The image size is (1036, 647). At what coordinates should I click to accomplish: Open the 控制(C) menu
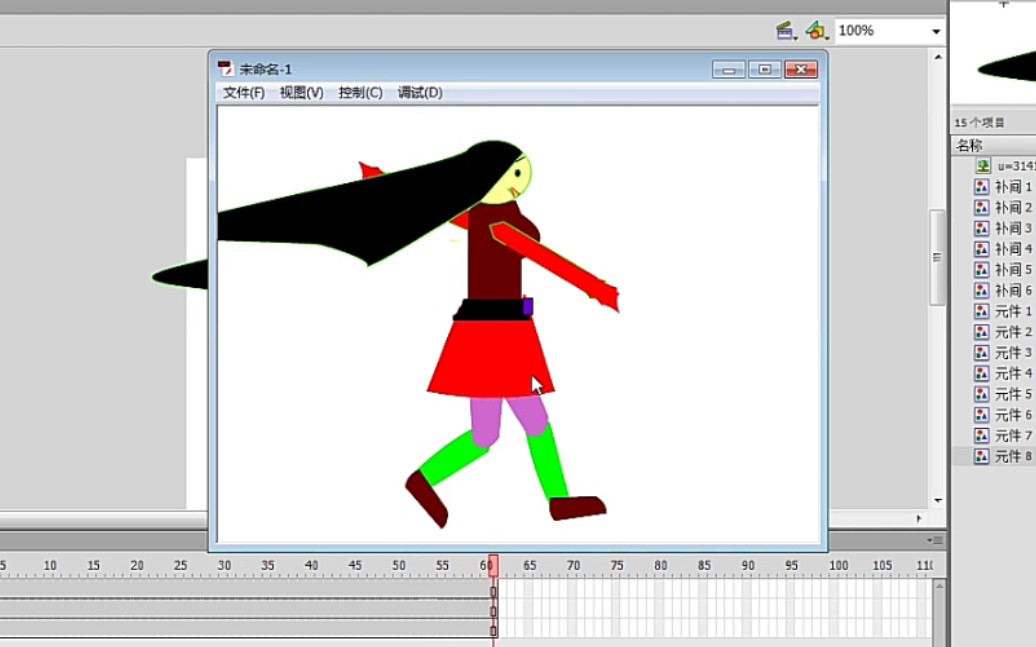tap(360, 93)
